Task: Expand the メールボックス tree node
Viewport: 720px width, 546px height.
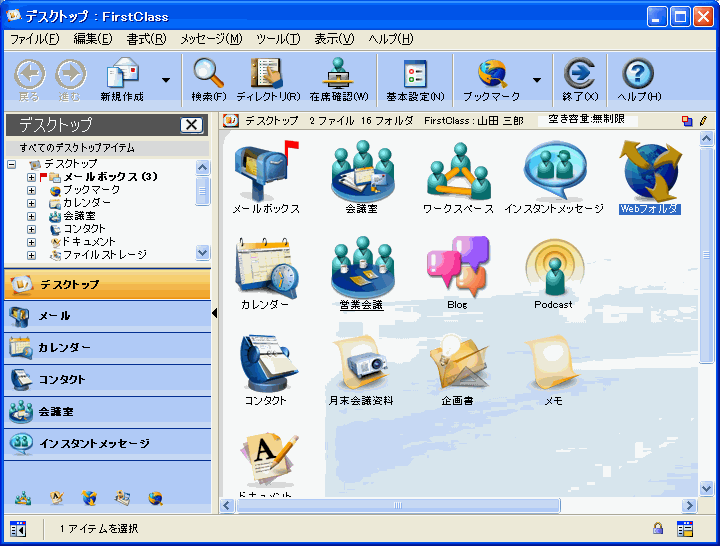Action: [31, 177]
